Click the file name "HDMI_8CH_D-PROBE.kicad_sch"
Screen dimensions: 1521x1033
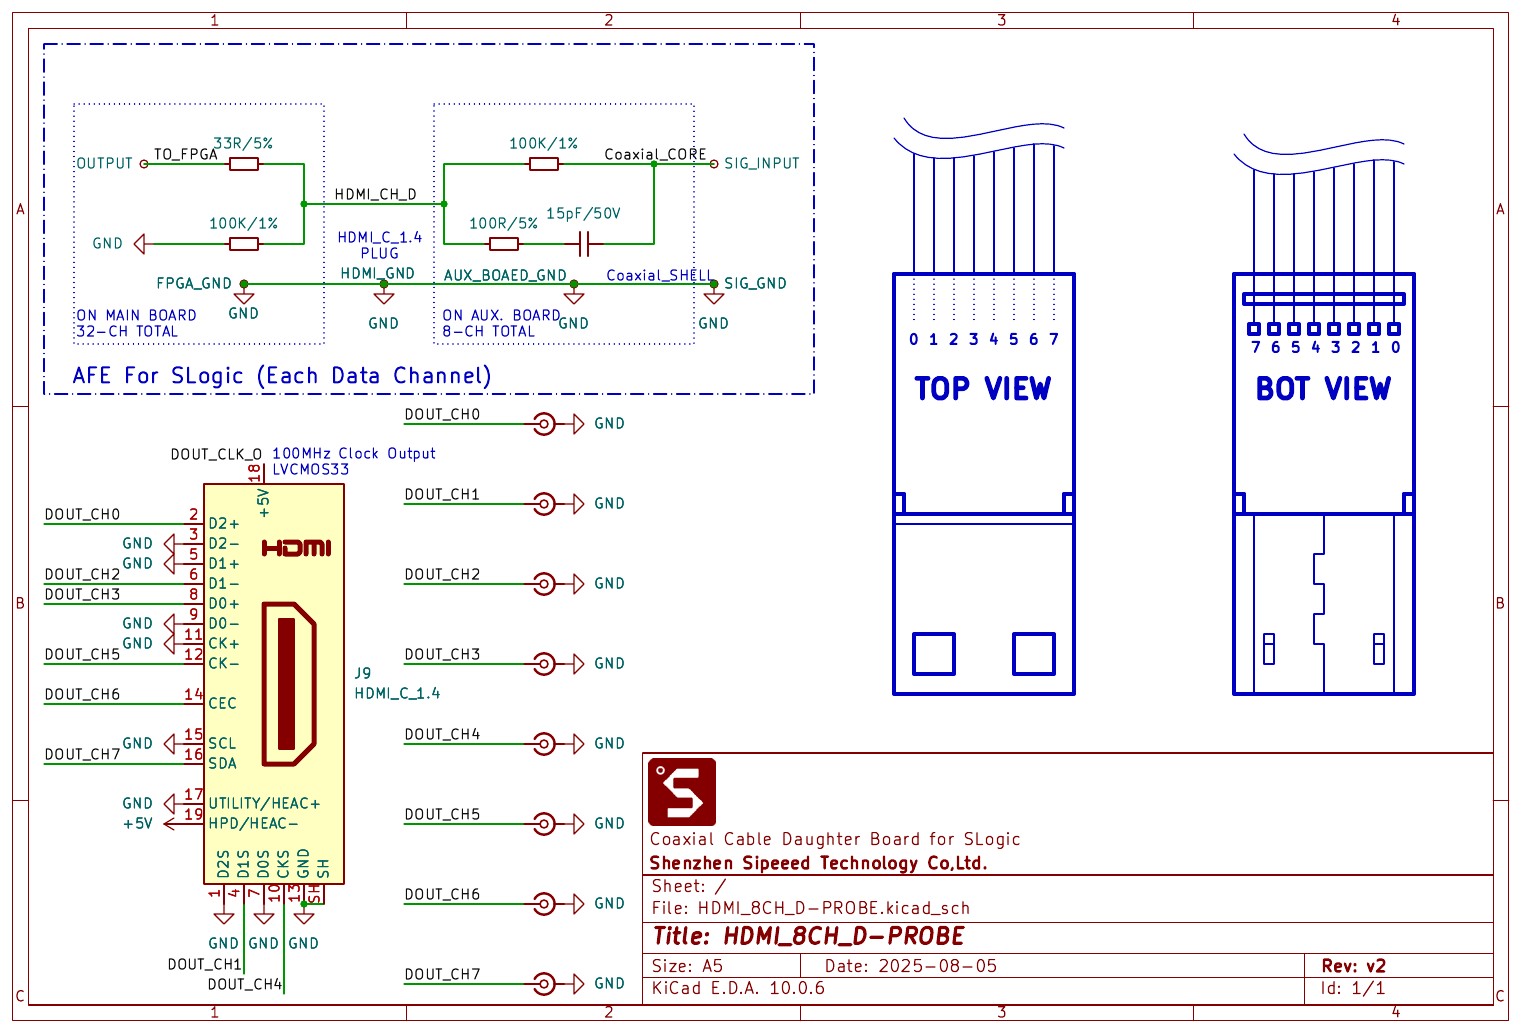tap(834, 908)
